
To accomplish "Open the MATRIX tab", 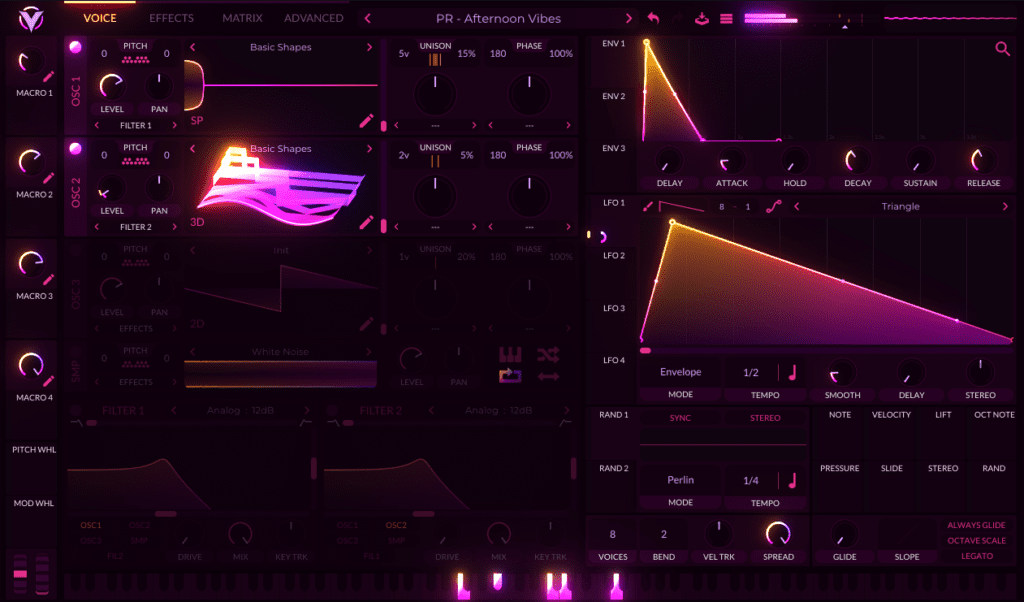I will (242, 18).
